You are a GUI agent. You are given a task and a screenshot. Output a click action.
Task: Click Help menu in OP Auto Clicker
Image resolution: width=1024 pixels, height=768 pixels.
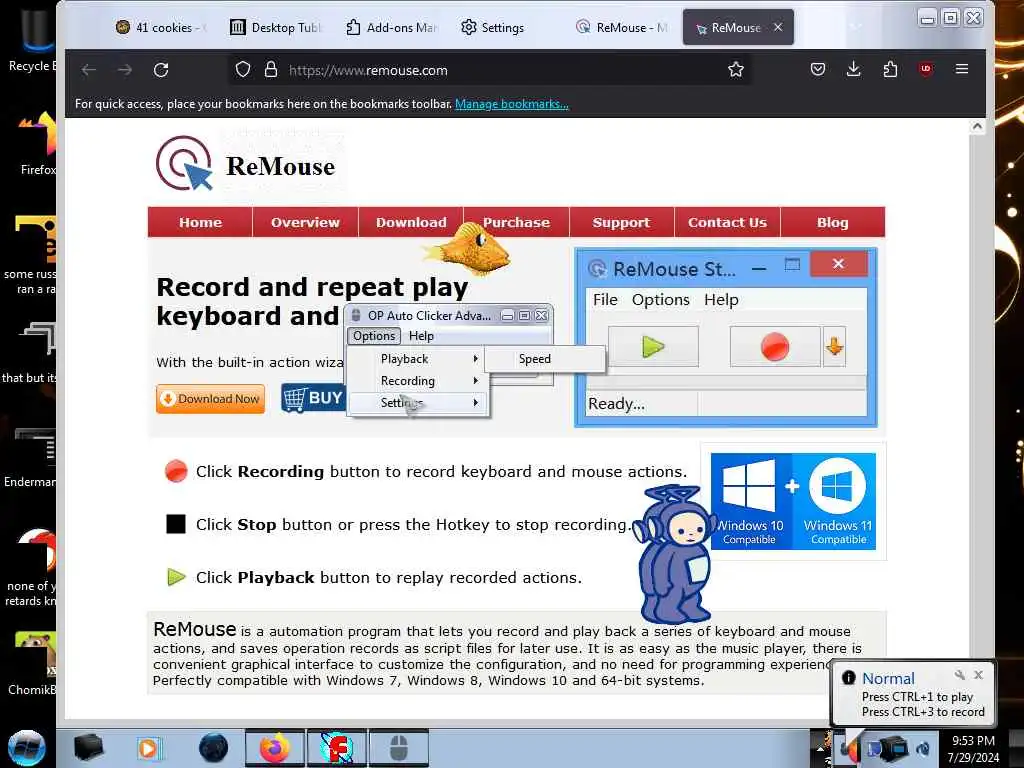pyautogui.click(x=421, y=336)
